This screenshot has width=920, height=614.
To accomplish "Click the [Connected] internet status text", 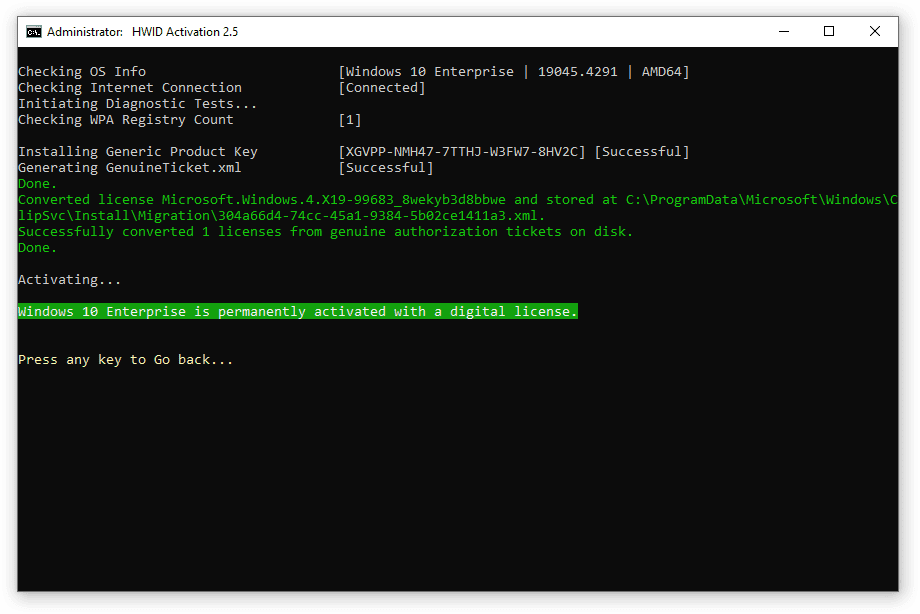I will [381, 88].
